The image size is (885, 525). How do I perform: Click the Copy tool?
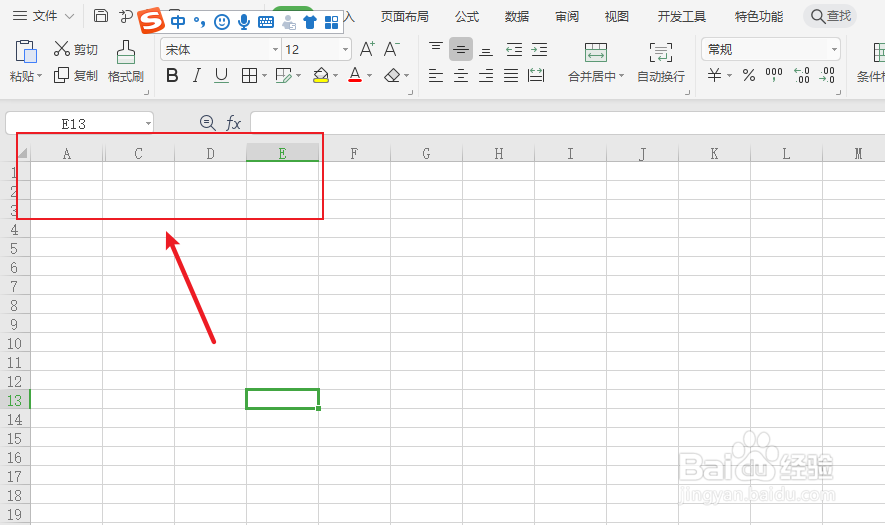pyautogui.click(x=76, y=75)
